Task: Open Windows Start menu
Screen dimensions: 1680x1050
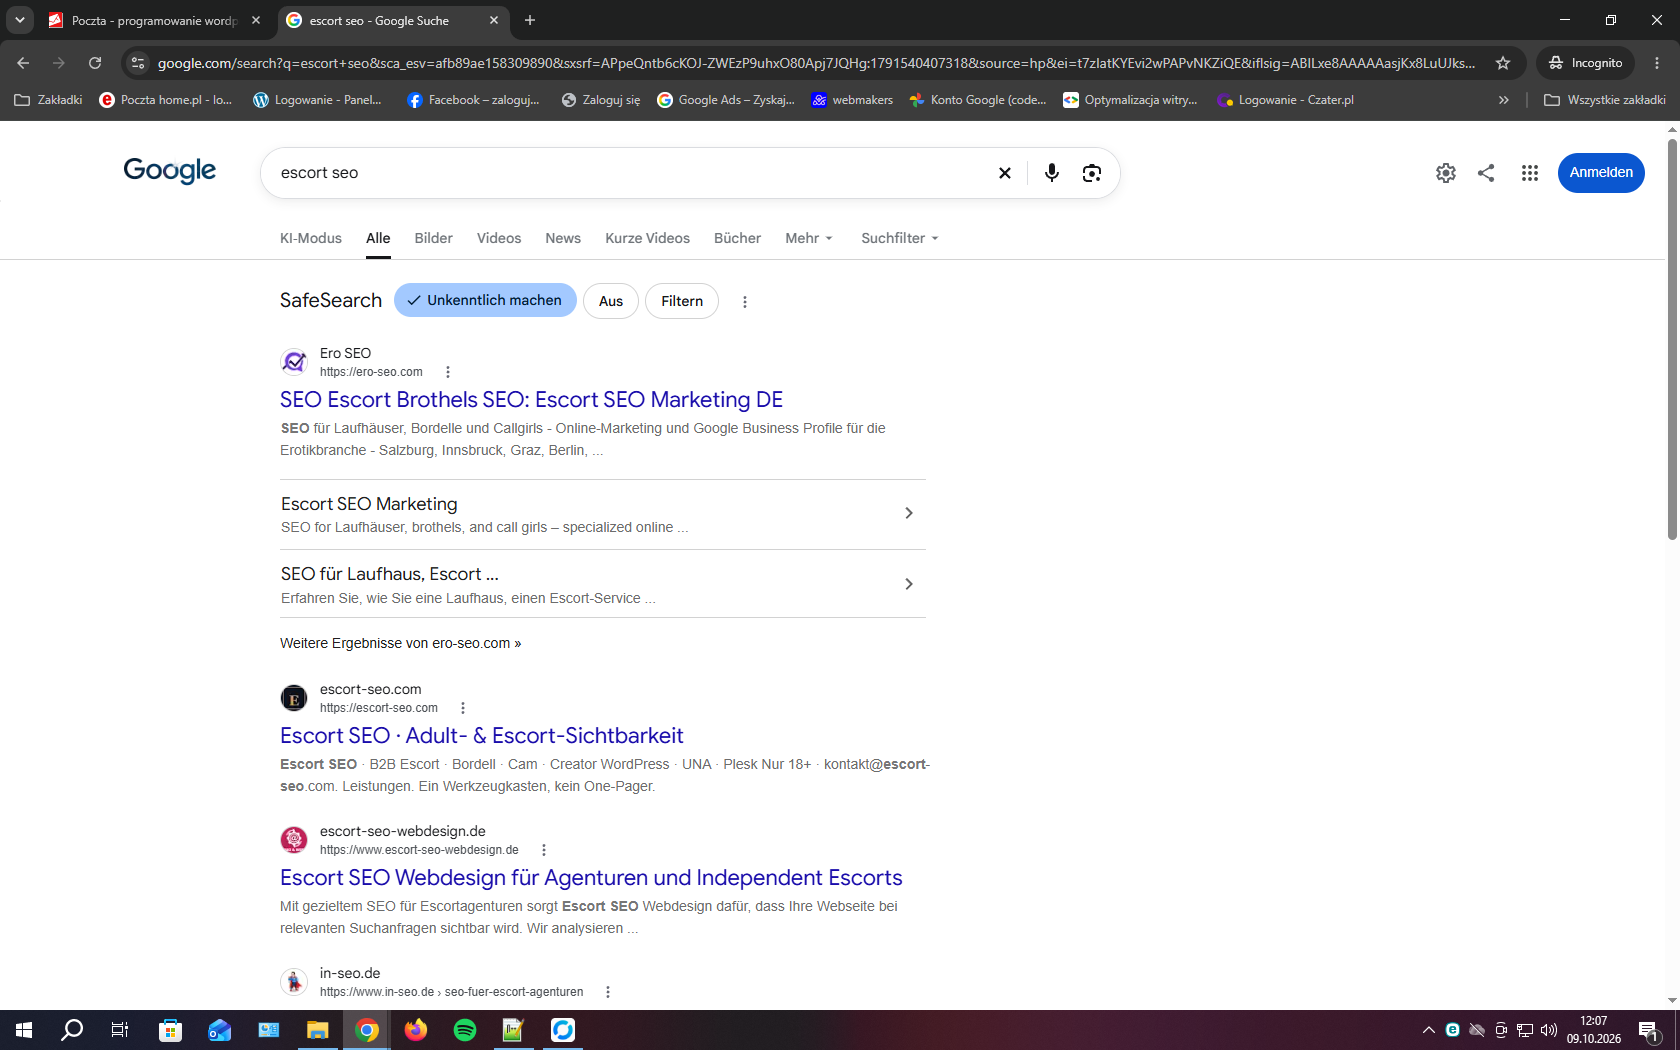Action: 24,1030
